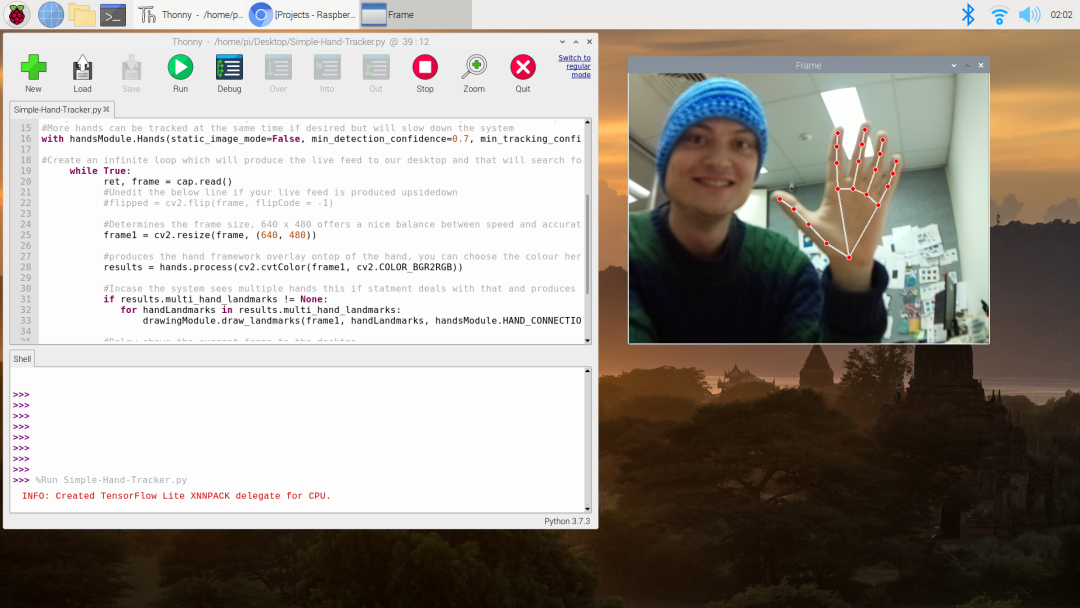The image size is (1080, 608).
Task: Stop the running script
Action: click(425, 74)
